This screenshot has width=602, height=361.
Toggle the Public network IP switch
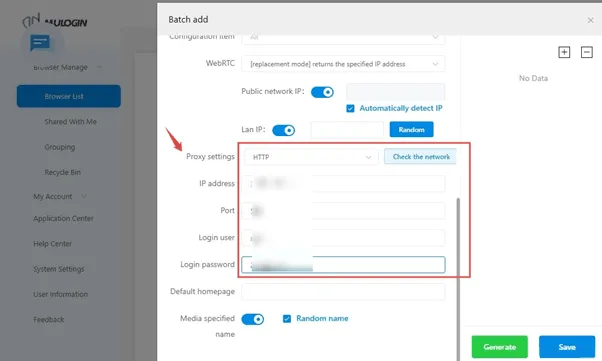[322, 92]
